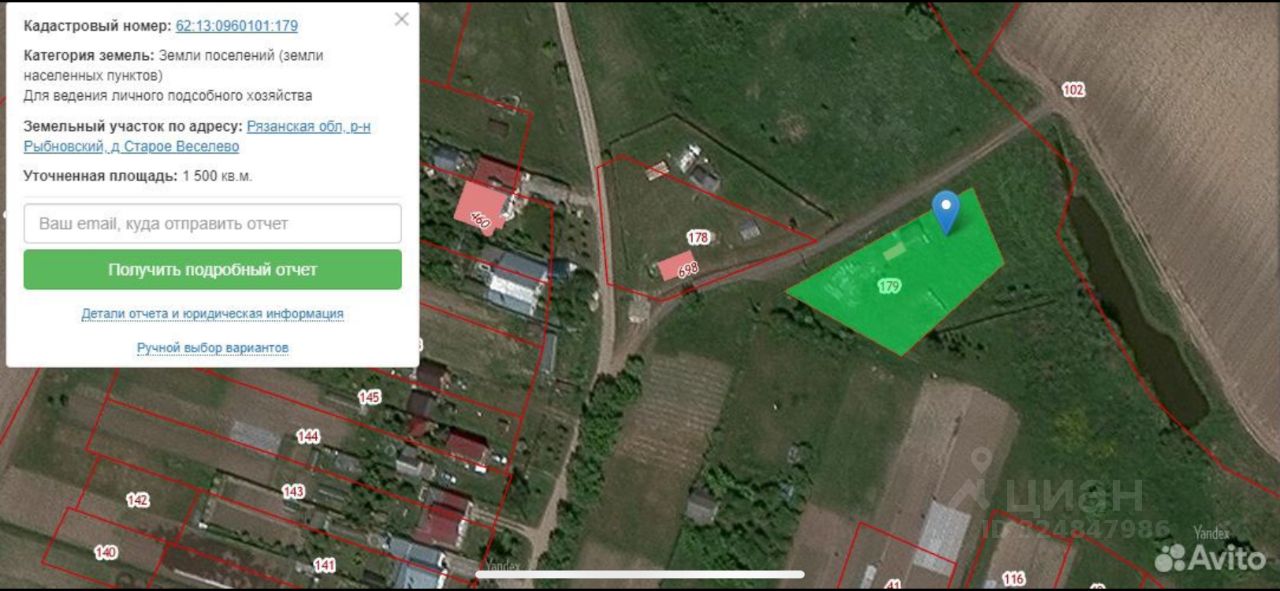Select parcel label 144
The height and width of the screenshot is (591, 1280).
tap(308, 436)
